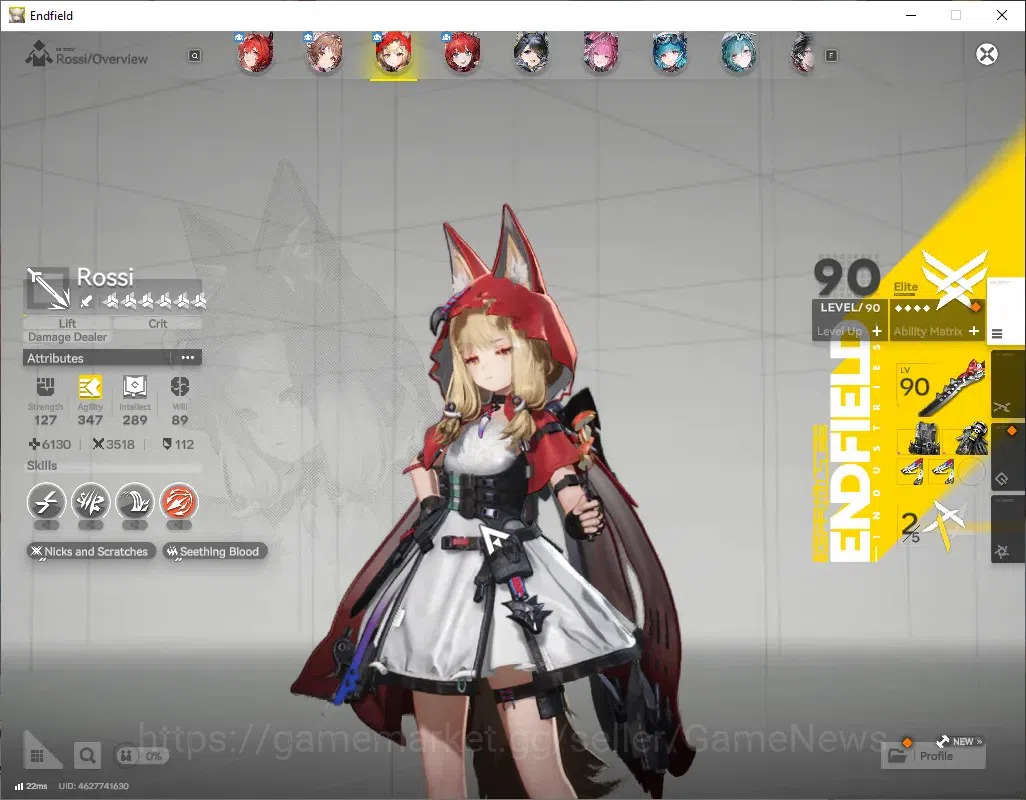Click the highlighted Agility icon
1026x800 pixels.
[x=90, y=387]
